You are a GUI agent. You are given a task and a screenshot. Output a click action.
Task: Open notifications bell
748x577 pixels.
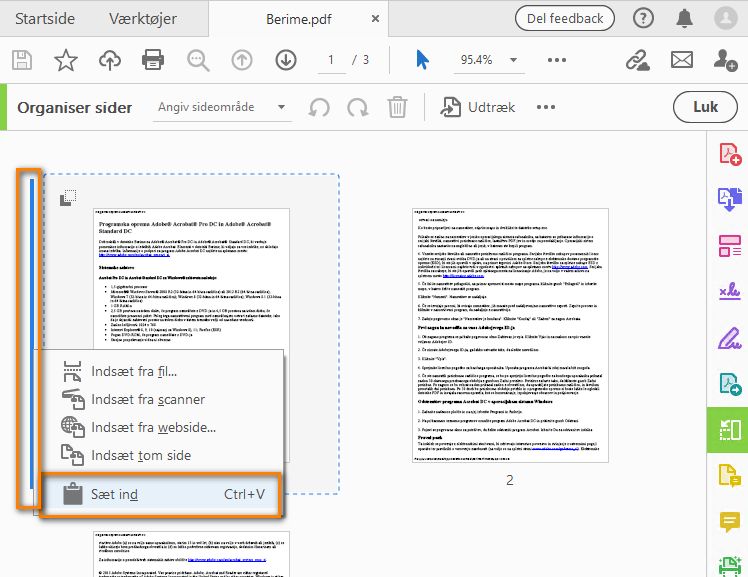click(x=685, y=18)
